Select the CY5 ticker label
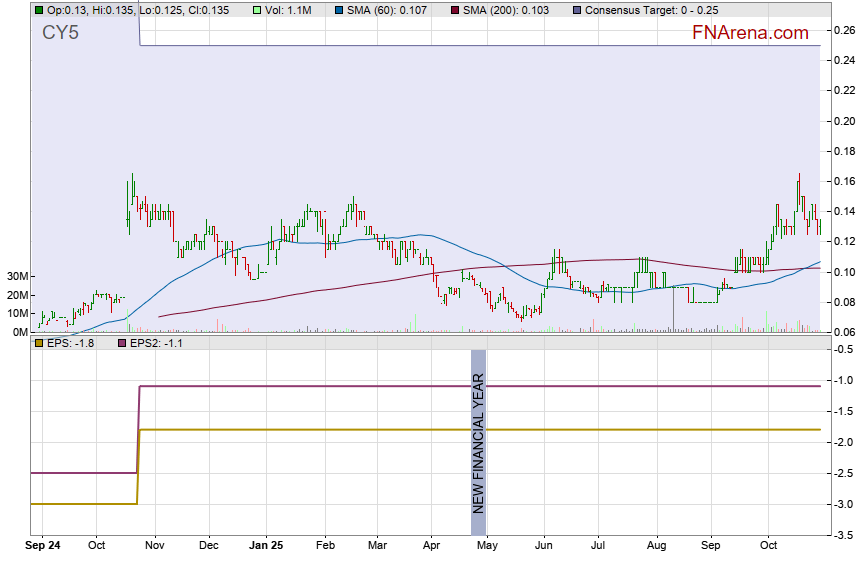859x566 pixels. [61, 34]
